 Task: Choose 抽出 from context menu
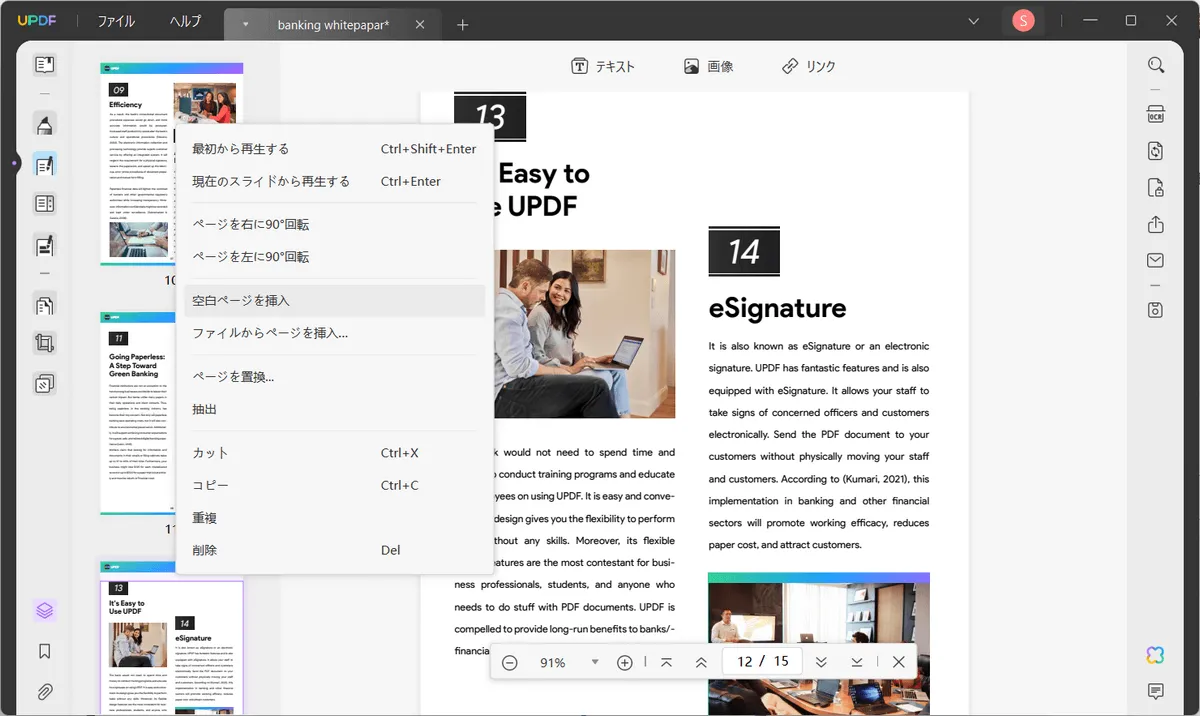point(335,409)
